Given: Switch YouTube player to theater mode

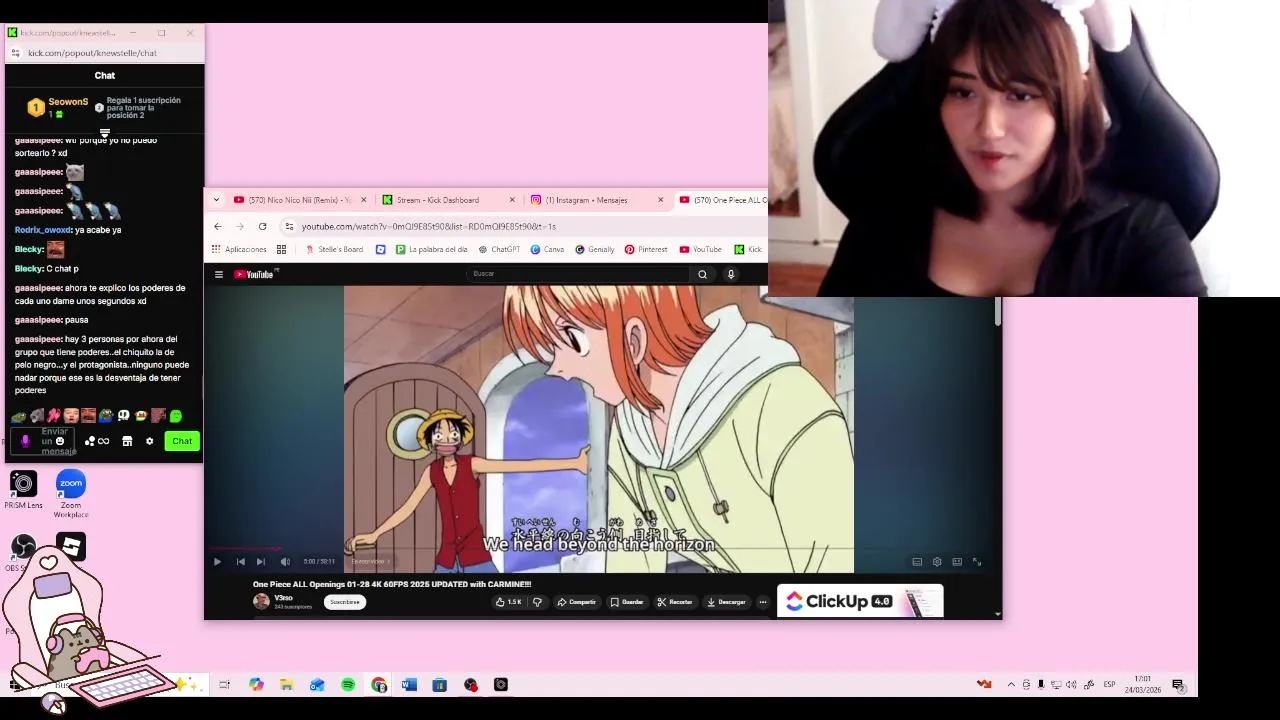Looking at the screenshot, I should 957,562.
